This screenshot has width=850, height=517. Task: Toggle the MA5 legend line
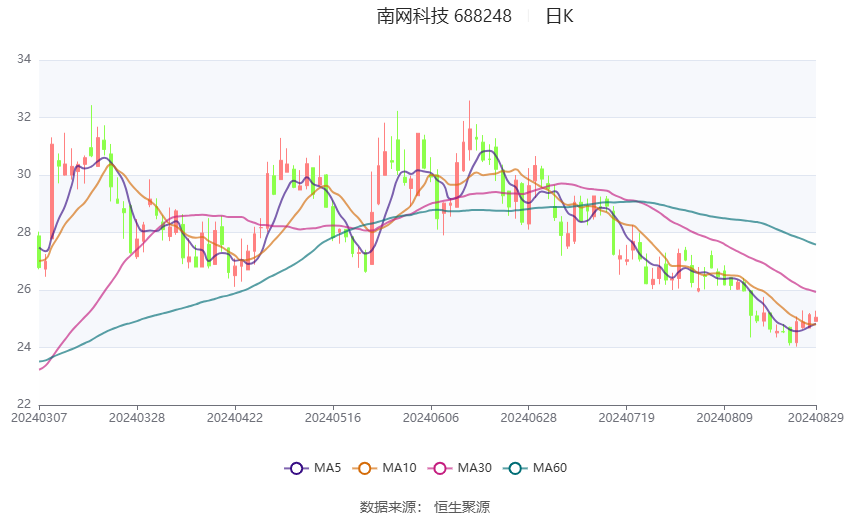click(313, 468)
